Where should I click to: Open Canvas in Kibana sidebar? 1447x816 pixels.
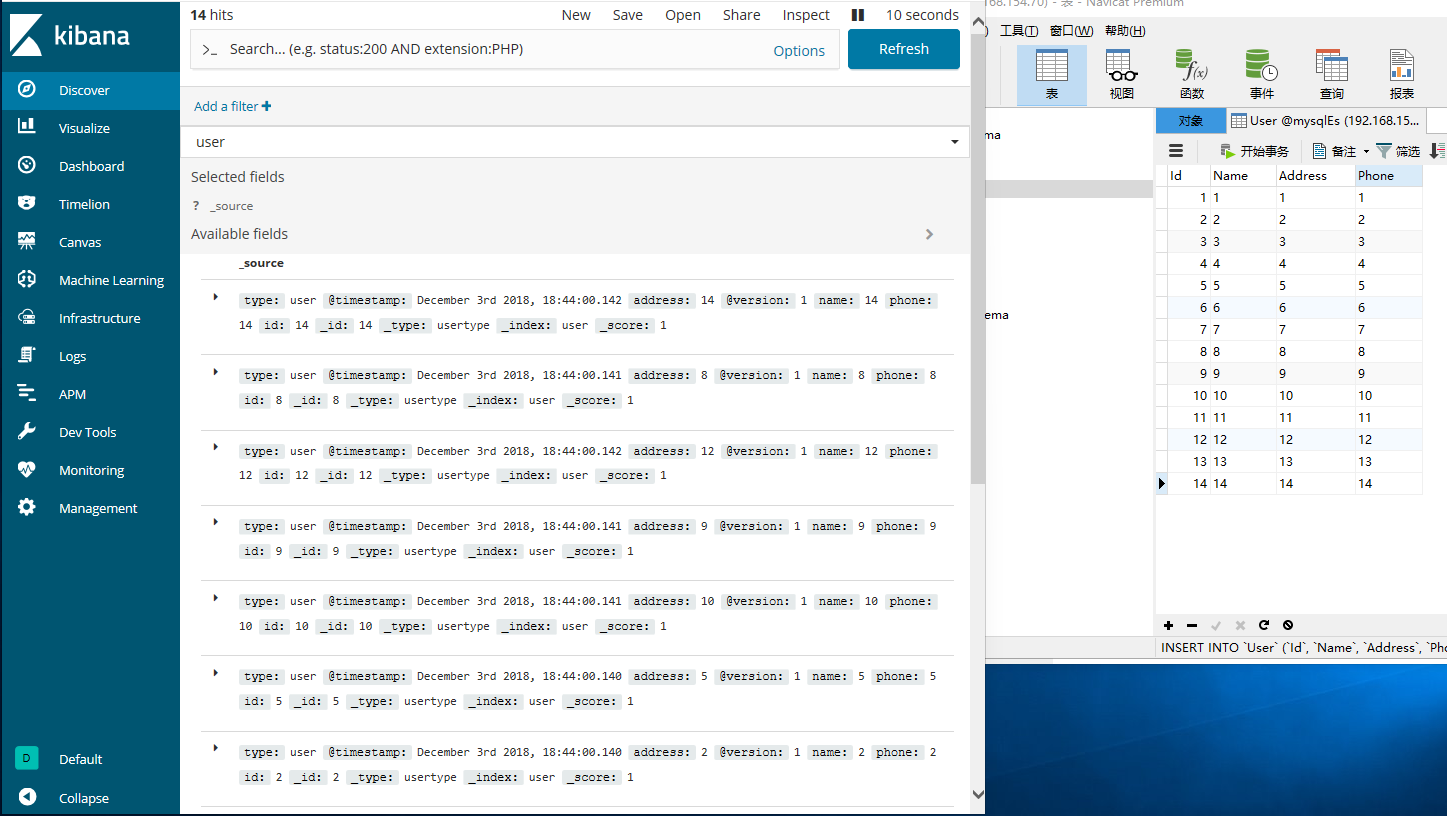click(90, 242)
